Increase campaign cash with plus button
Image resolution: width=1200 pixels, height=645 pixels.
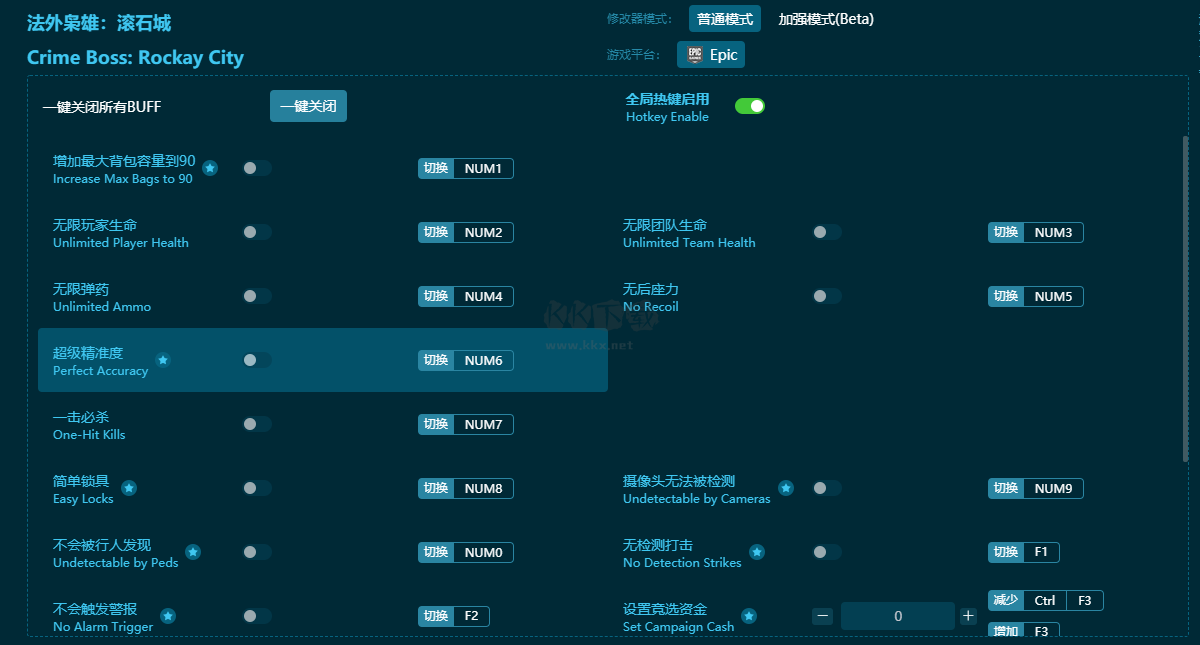click(968, 616)
